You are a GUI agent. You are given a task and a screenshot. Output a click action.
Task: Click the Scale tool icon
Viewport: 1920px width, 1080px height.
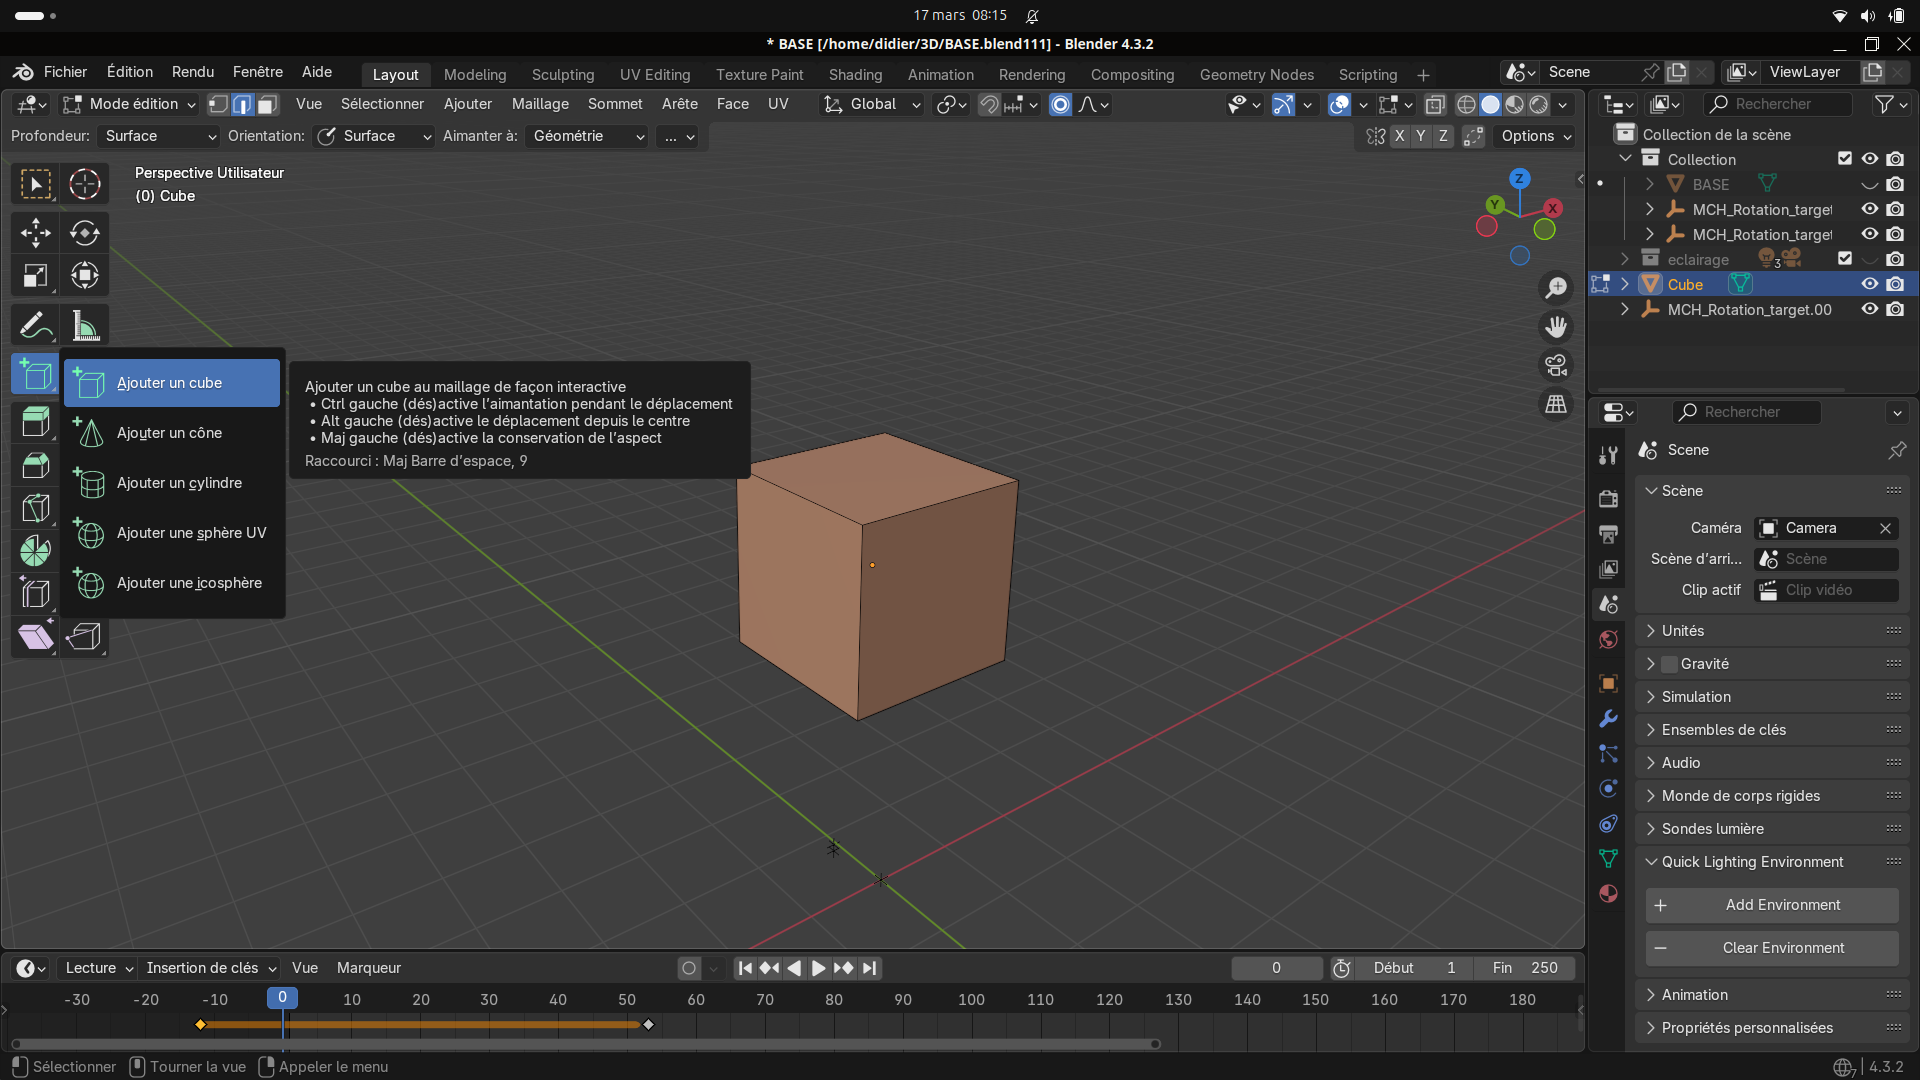pyautogui.click(x=35, y=276)
